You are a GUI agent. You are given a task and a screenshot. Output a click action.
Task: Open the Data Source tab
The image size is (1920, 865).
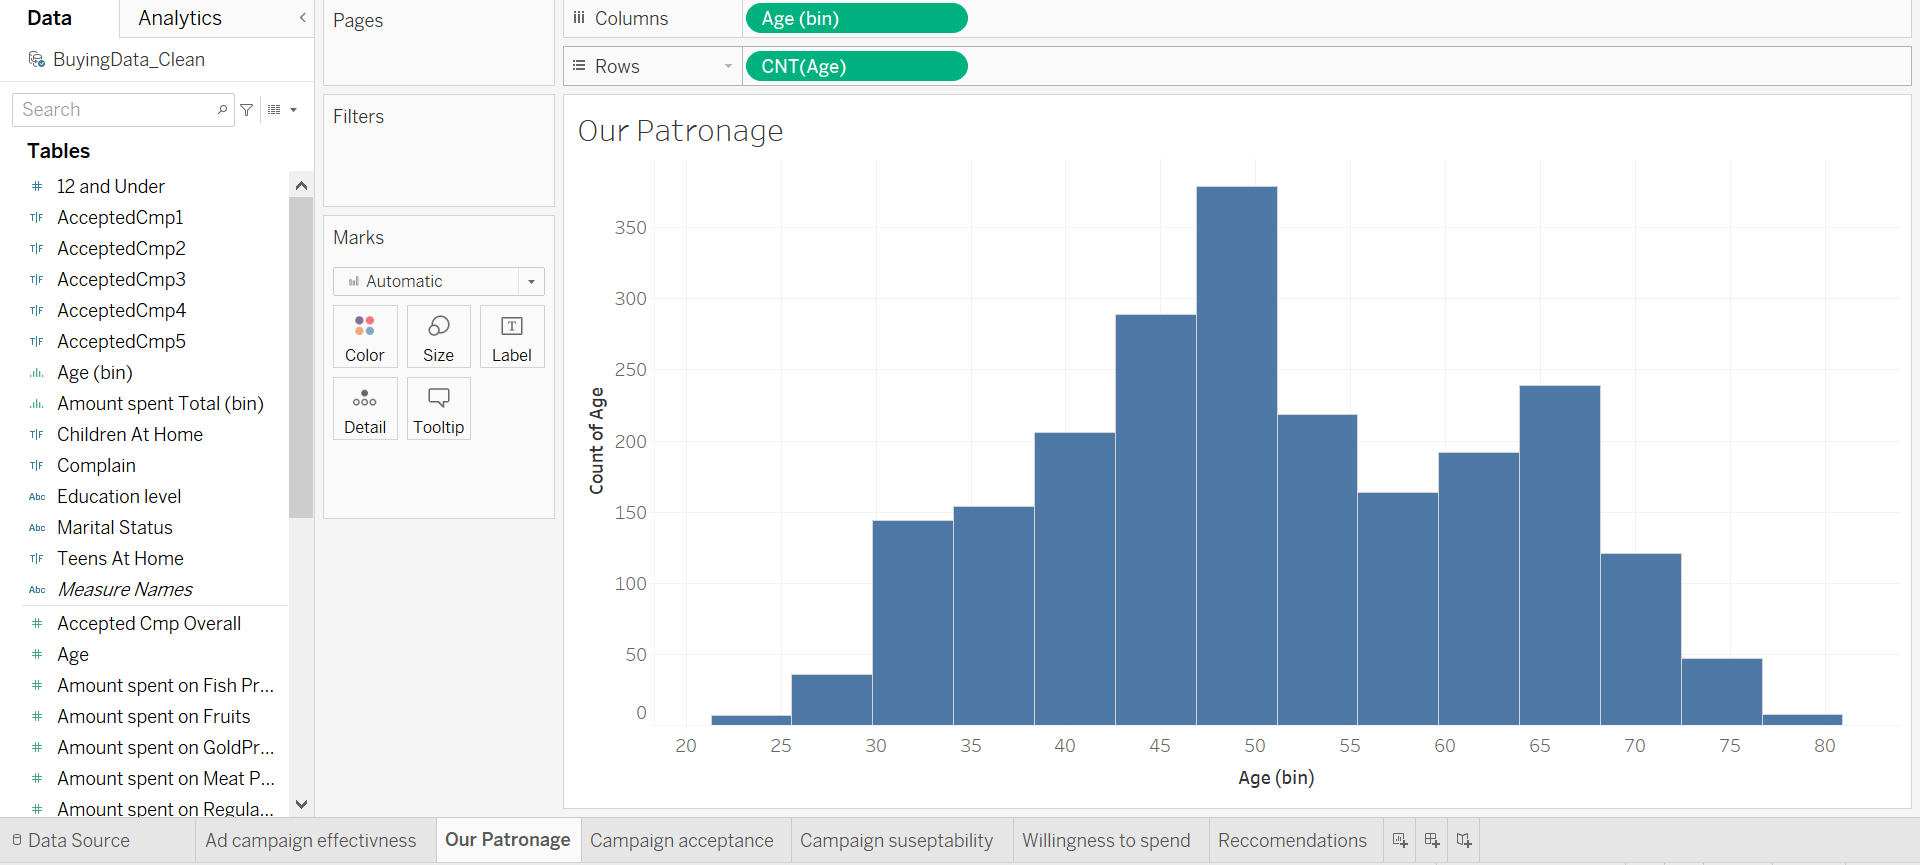click(79, 840)
